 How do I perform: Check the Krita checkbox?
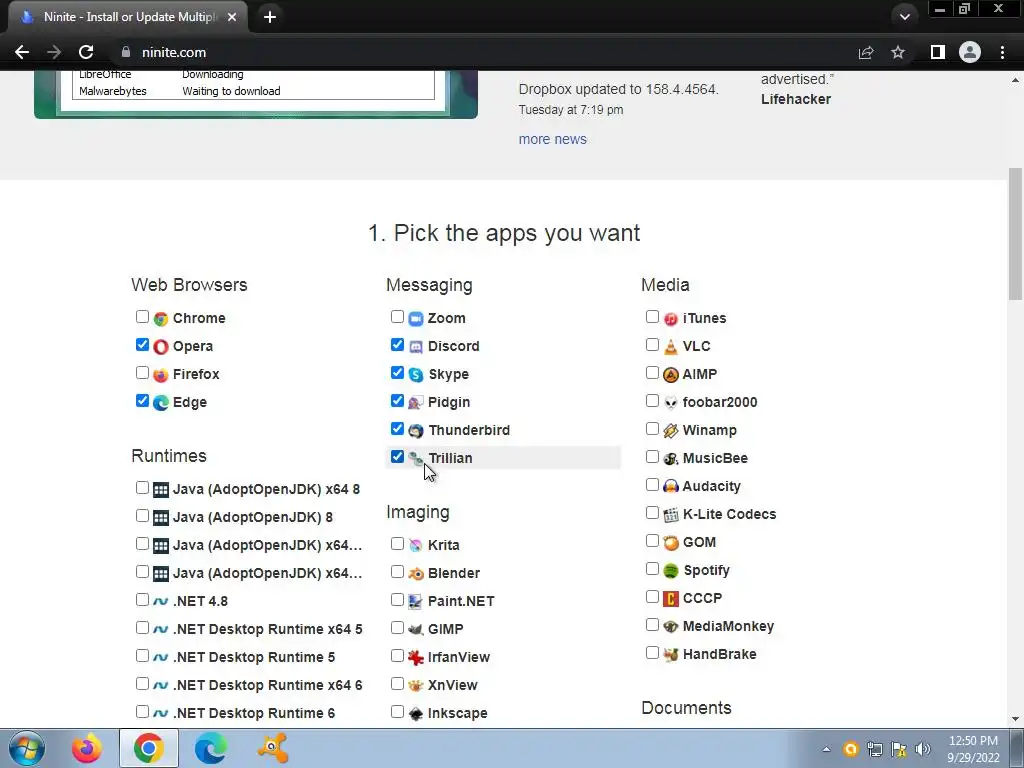[x=397, y=543]
